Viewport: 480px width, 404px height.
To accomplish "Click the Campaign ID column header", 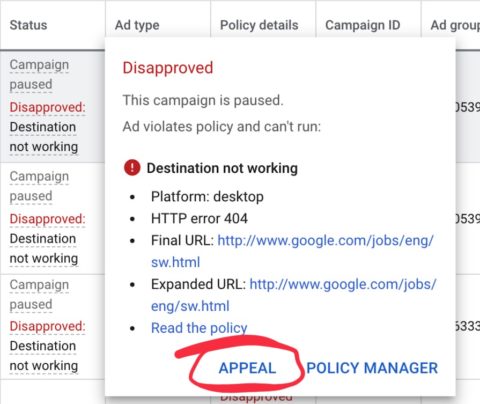I will click(x=363, y=25).
